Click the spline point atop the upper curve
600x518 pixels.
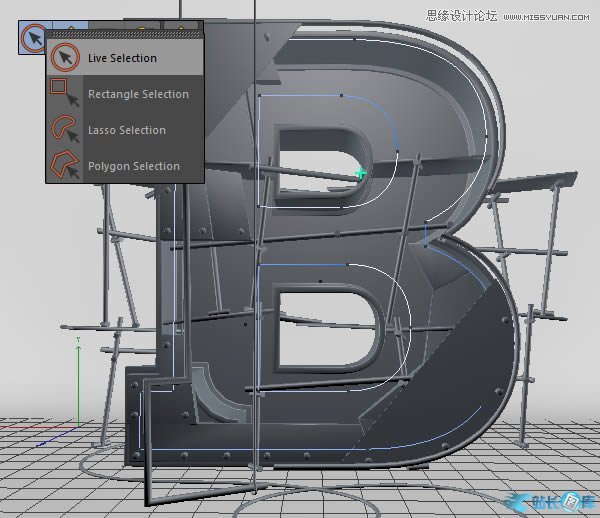pyautogui.click(x=342, y=97)
